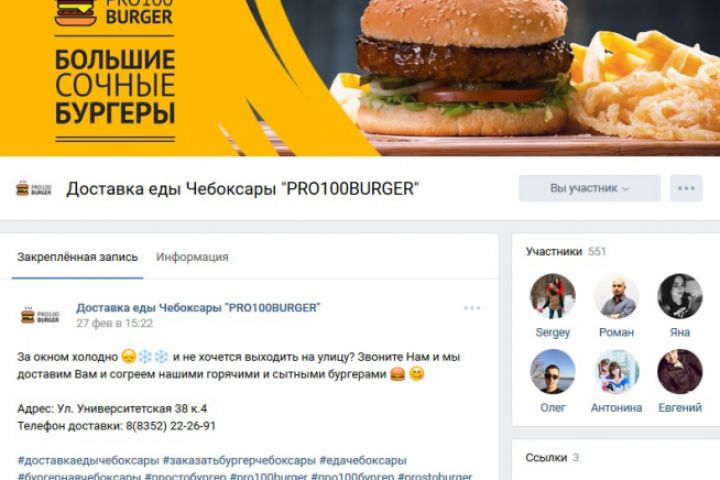Open Антонина's profile avatar
720x480 pixels.
pyautogui.click(x=616, y=372)
